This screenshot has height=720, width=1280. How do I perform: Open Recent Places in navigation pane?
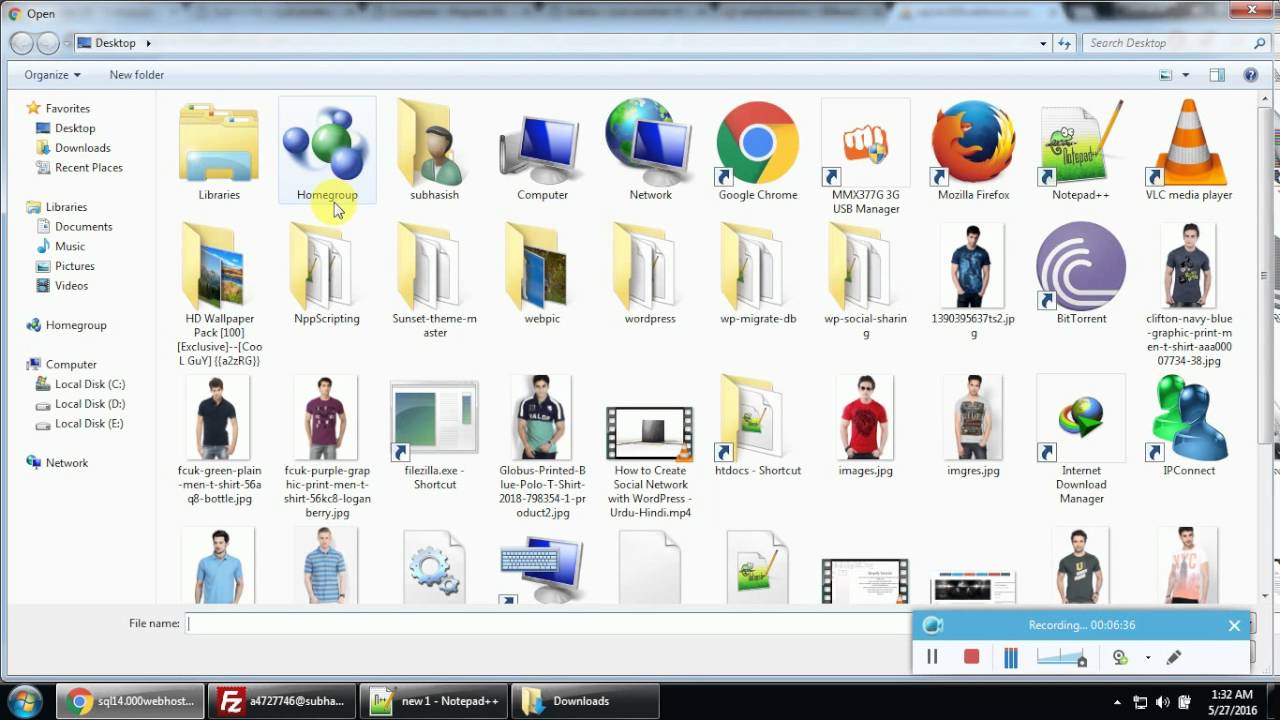coord(88,168)
